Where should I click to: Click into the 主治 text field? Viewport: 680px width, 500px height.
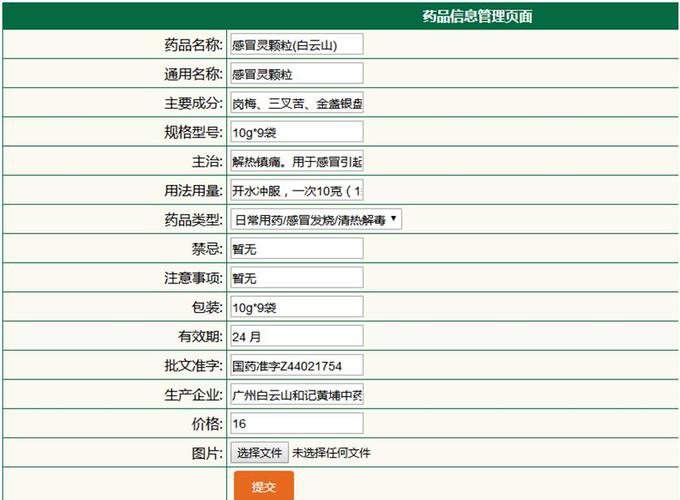[x=297, y=161]
